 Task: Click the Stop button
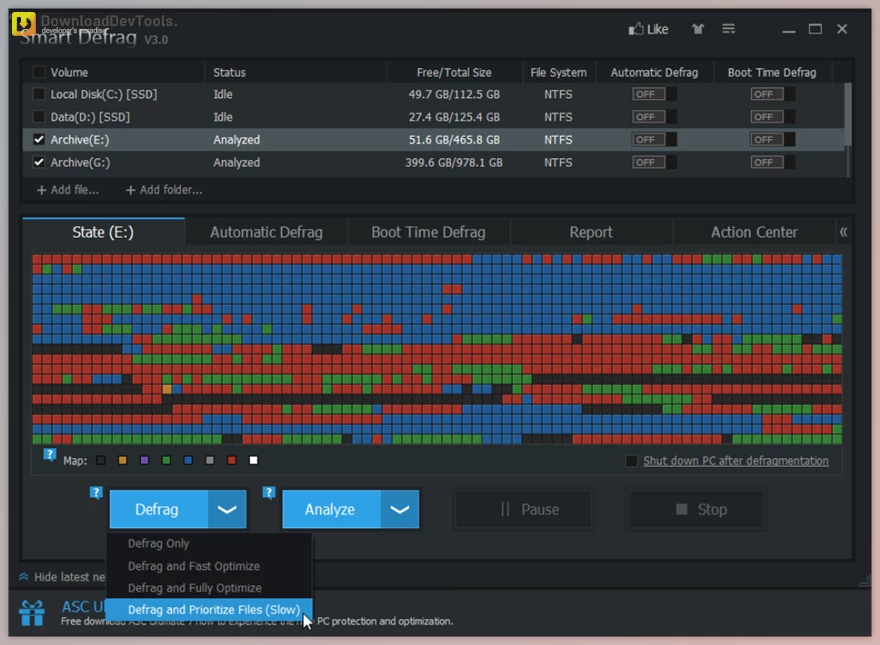(696, 509)
